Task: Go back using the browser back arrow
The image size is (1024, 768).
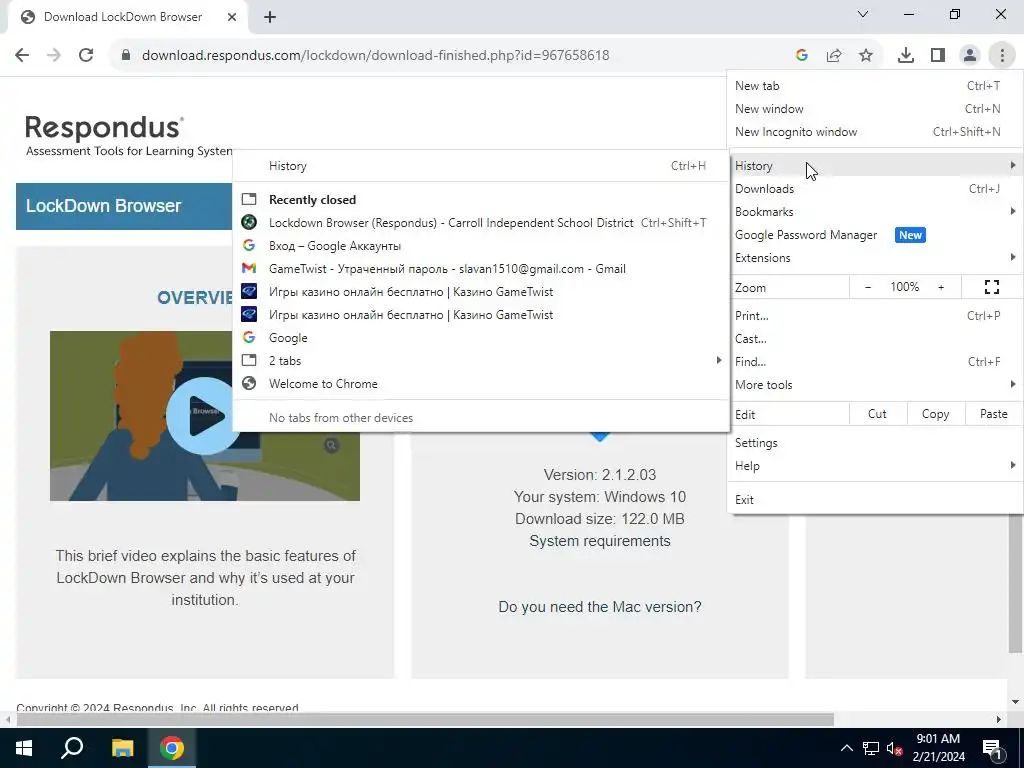Action: point(22,55)
